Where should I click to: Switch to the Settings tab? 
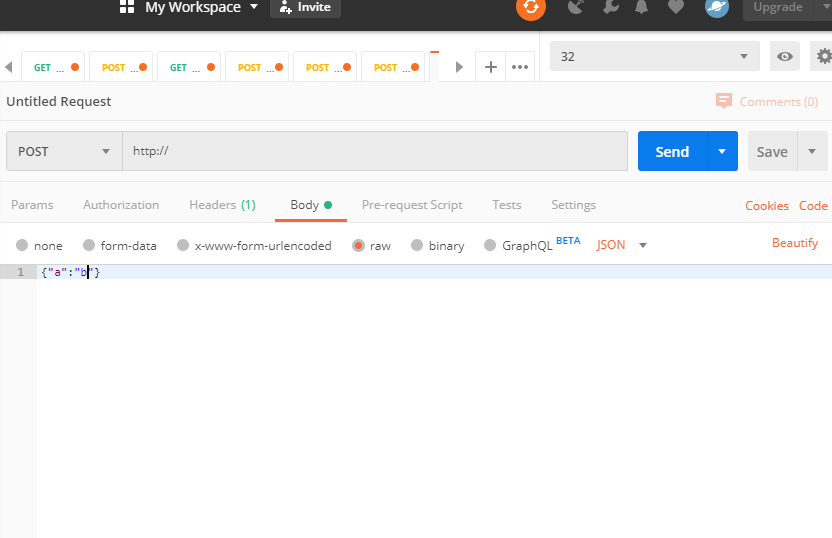574,205
